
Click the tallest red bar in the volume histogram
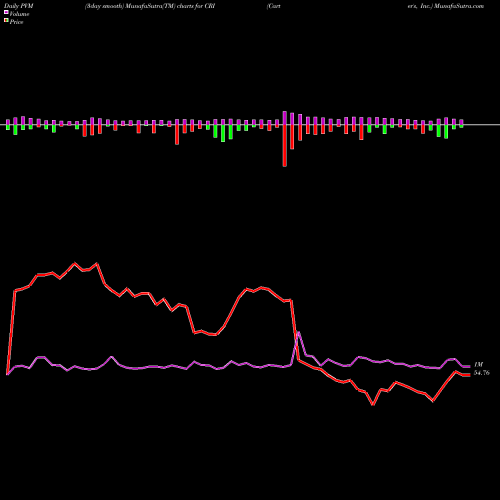coord(285,145)
